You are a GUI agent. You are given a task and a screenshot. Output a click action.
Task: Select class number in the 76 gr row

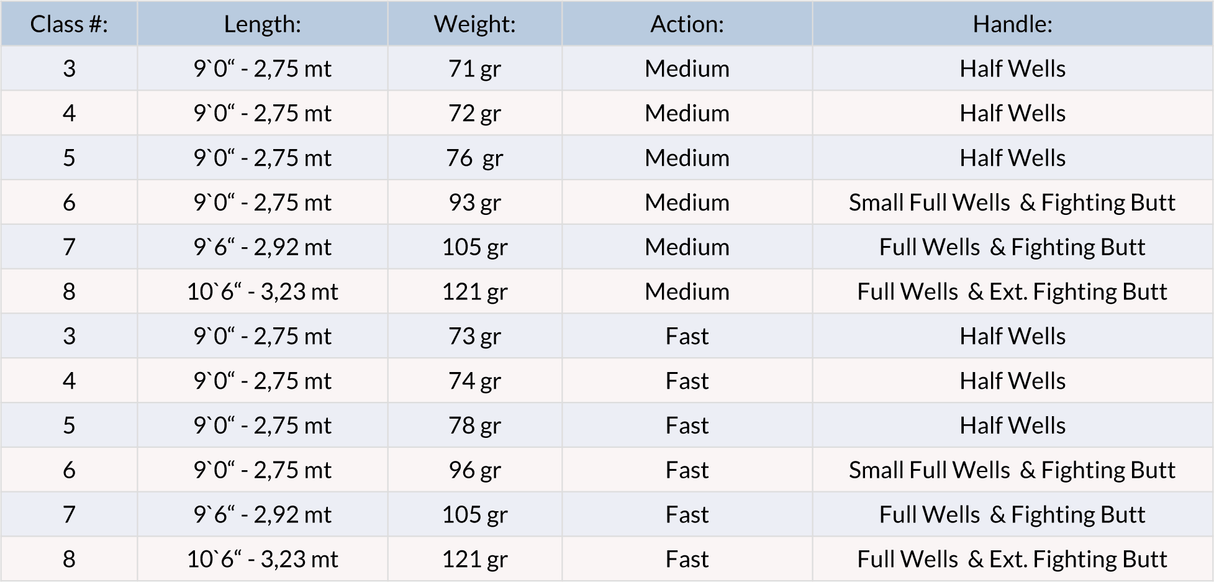coord(69,158)
